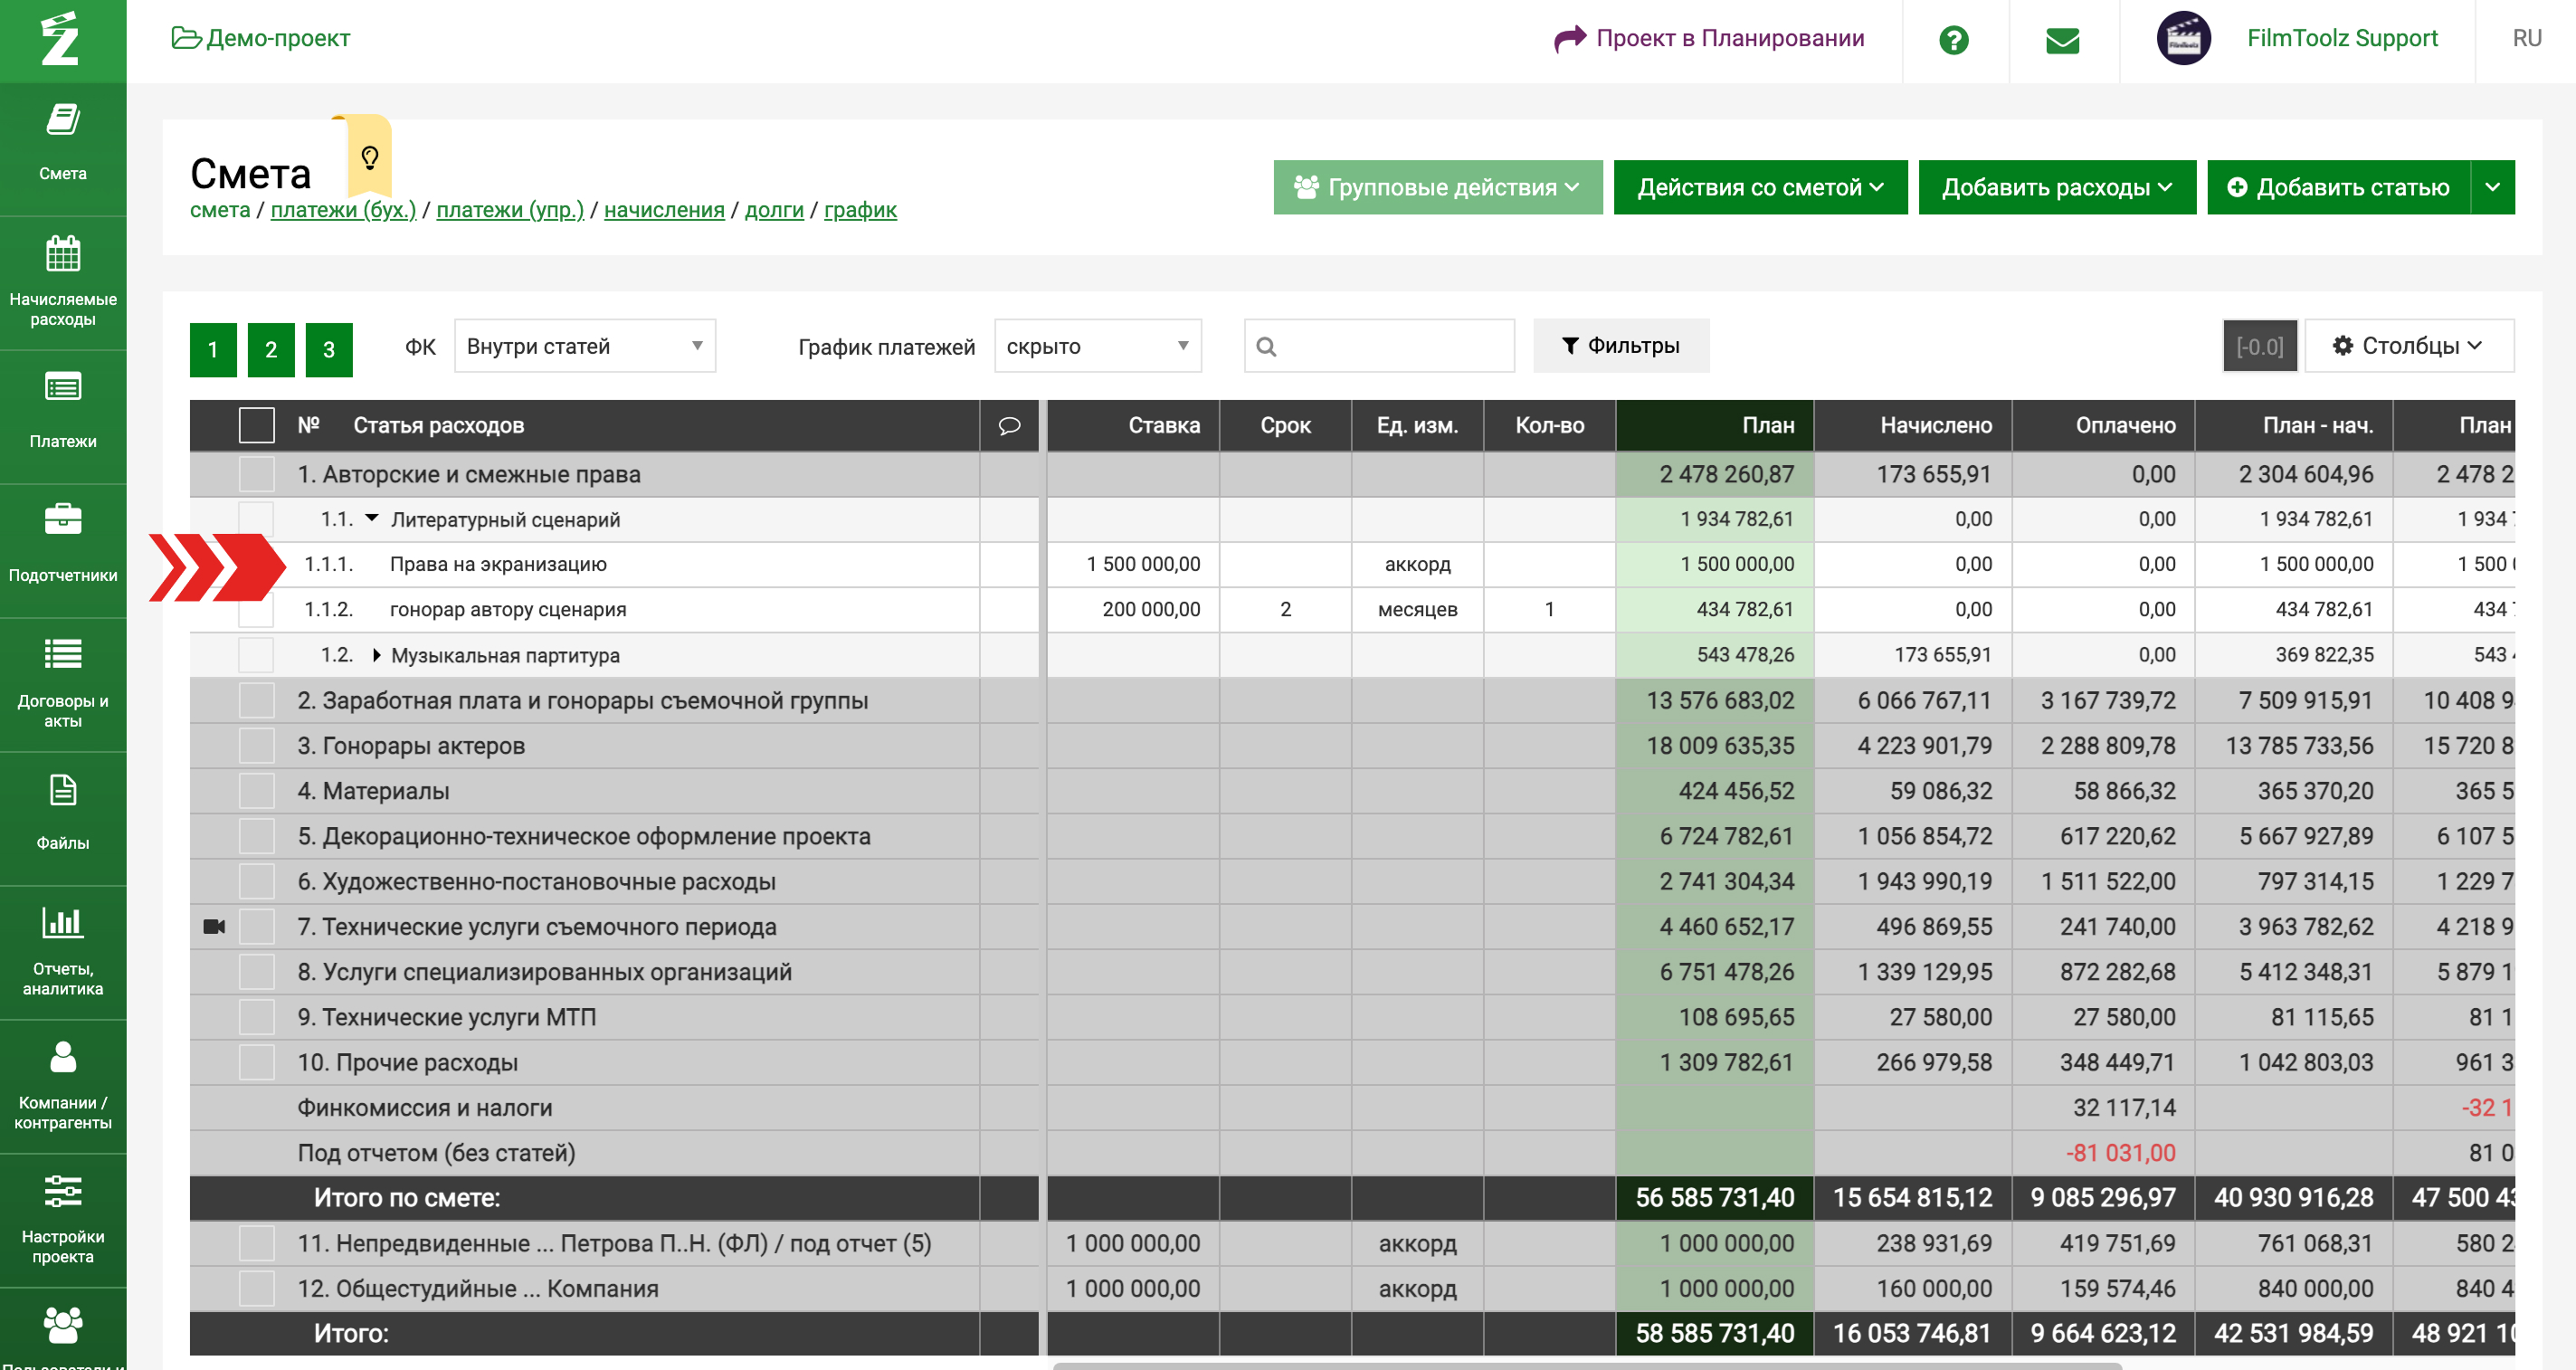2576x1370 pixels.
Task: Click the FilmToolz Support avatar
Action: click(x=2183, y=39)
